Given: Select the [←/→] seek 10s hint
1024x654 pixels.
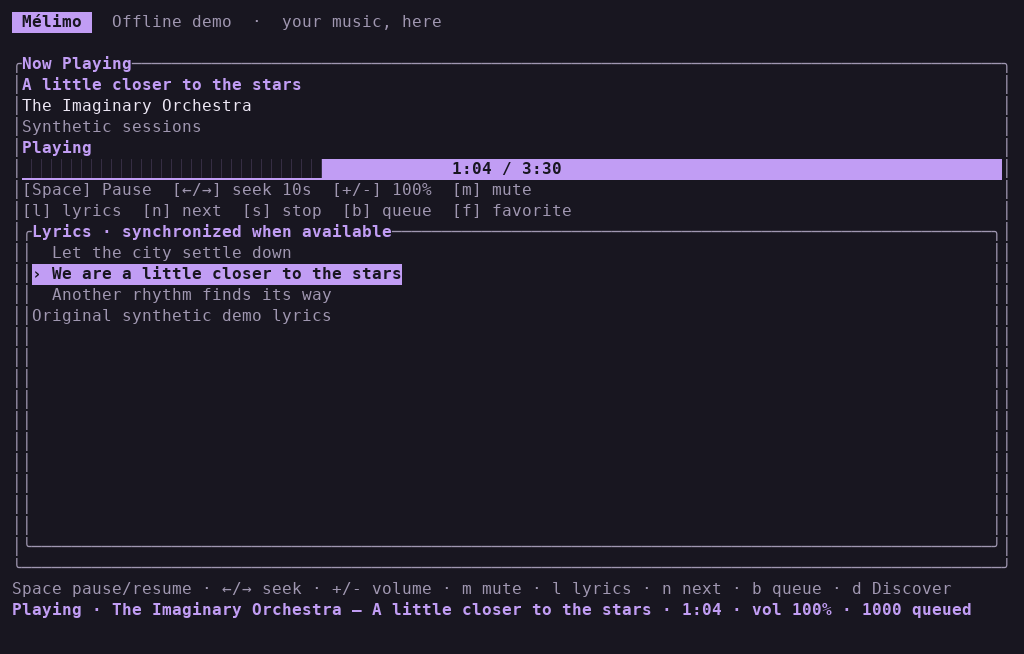Looking at the screenshot, I should (x=242, y=189).
